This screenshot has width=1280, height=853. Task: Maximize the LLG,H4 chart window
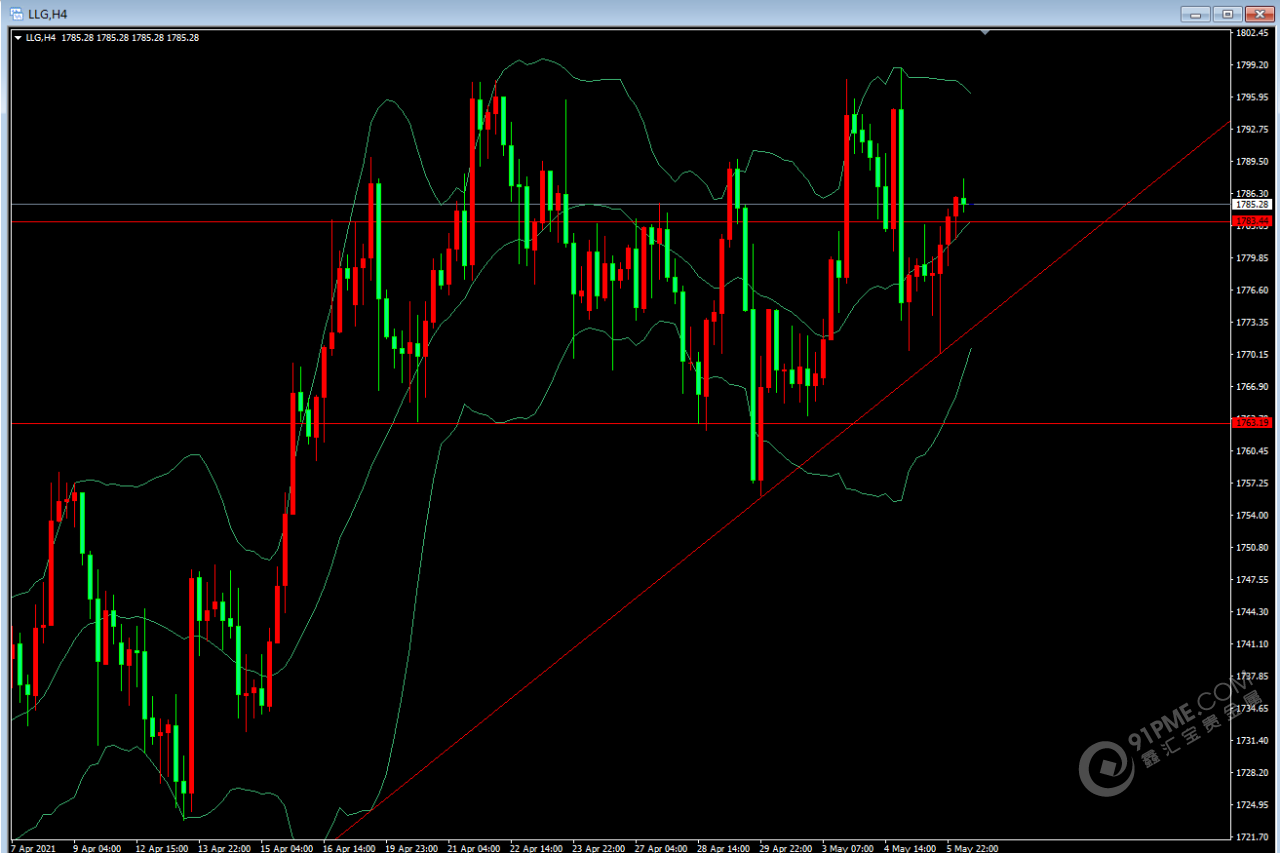tap(1227, 14)
